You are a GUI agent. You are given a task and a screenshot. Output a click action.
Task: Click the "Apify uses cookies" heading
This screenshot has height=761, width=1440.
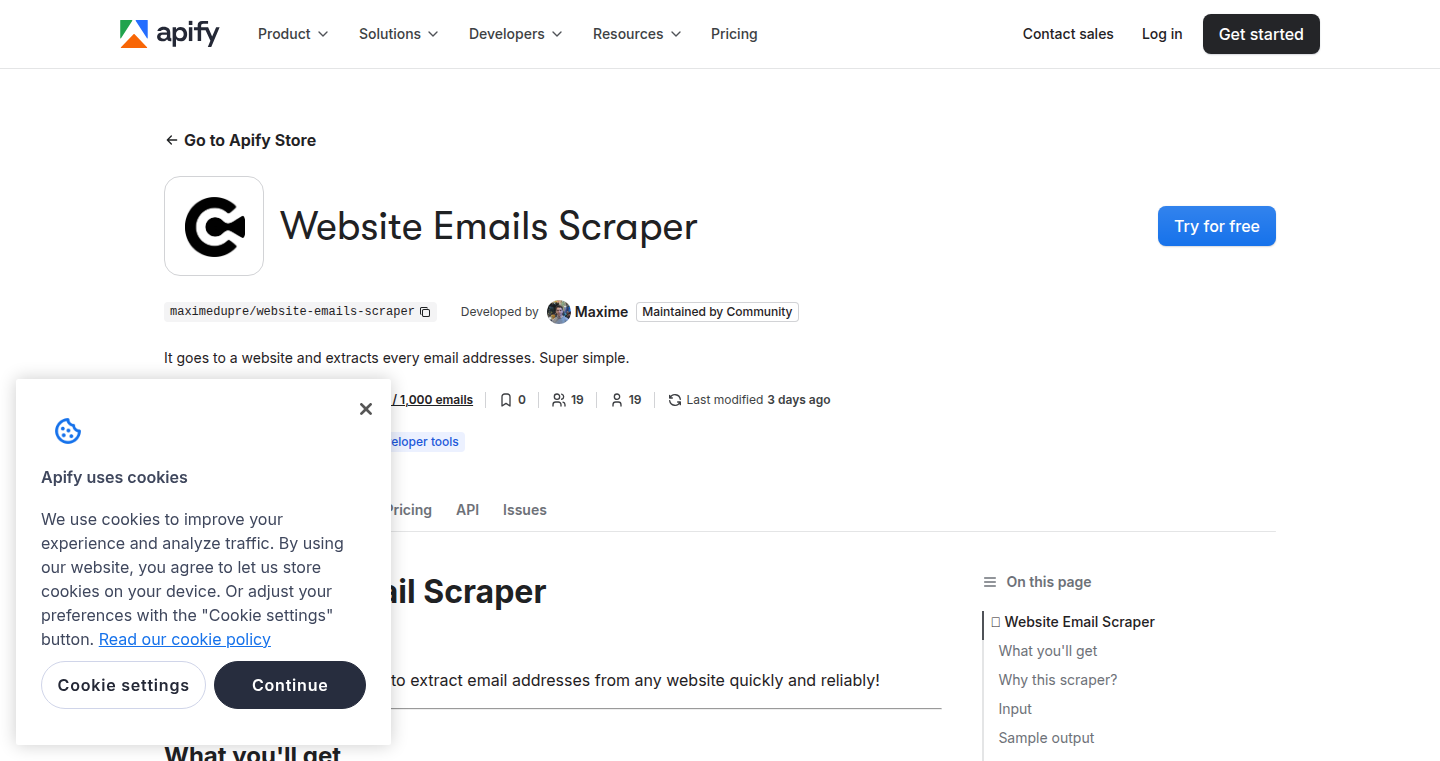[114, 478]
